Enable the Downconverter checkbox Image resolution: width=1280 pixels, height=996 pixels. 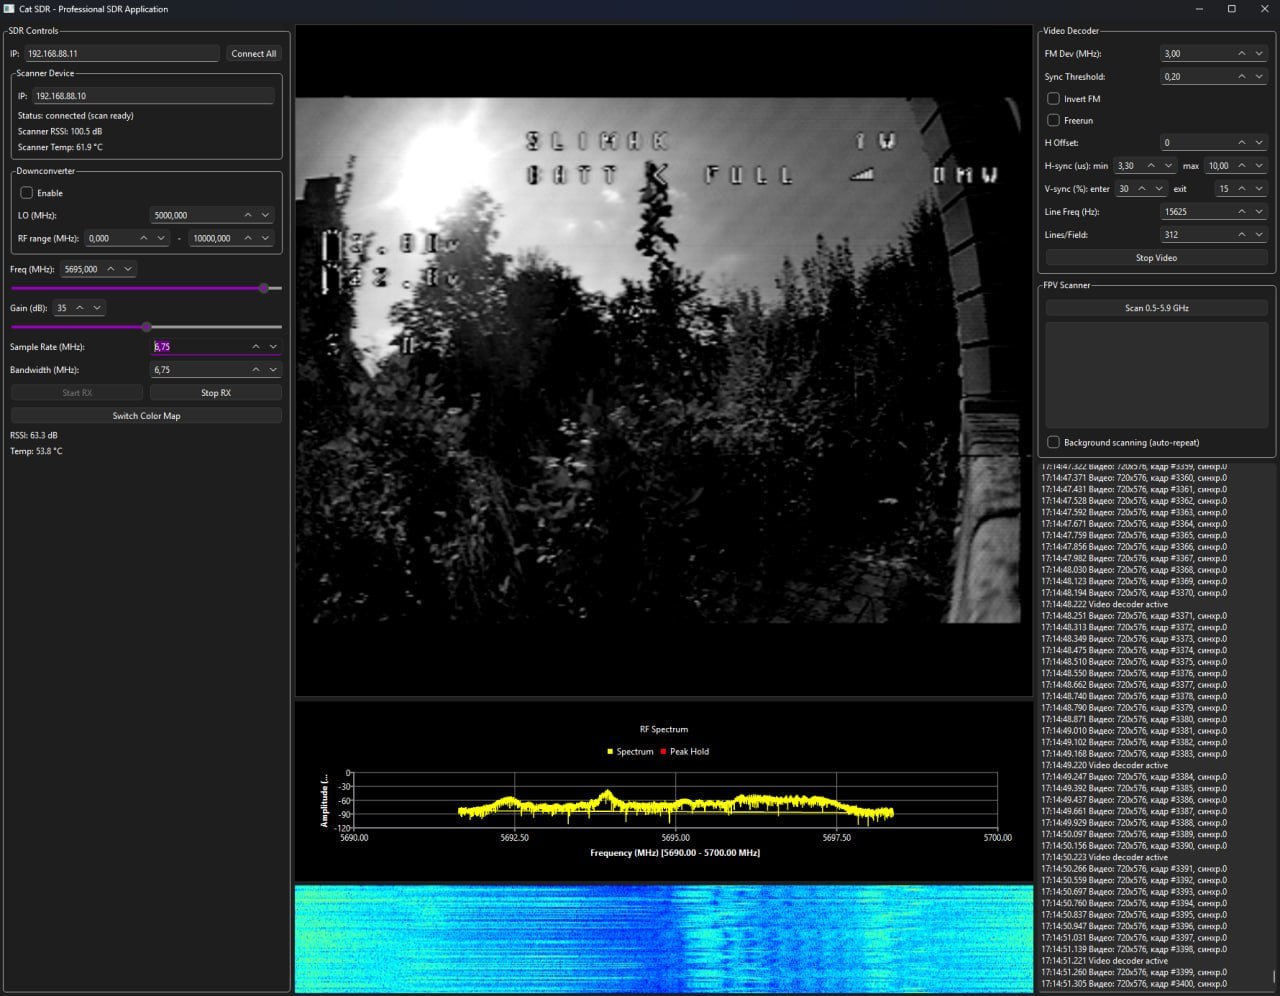(27, 193)
